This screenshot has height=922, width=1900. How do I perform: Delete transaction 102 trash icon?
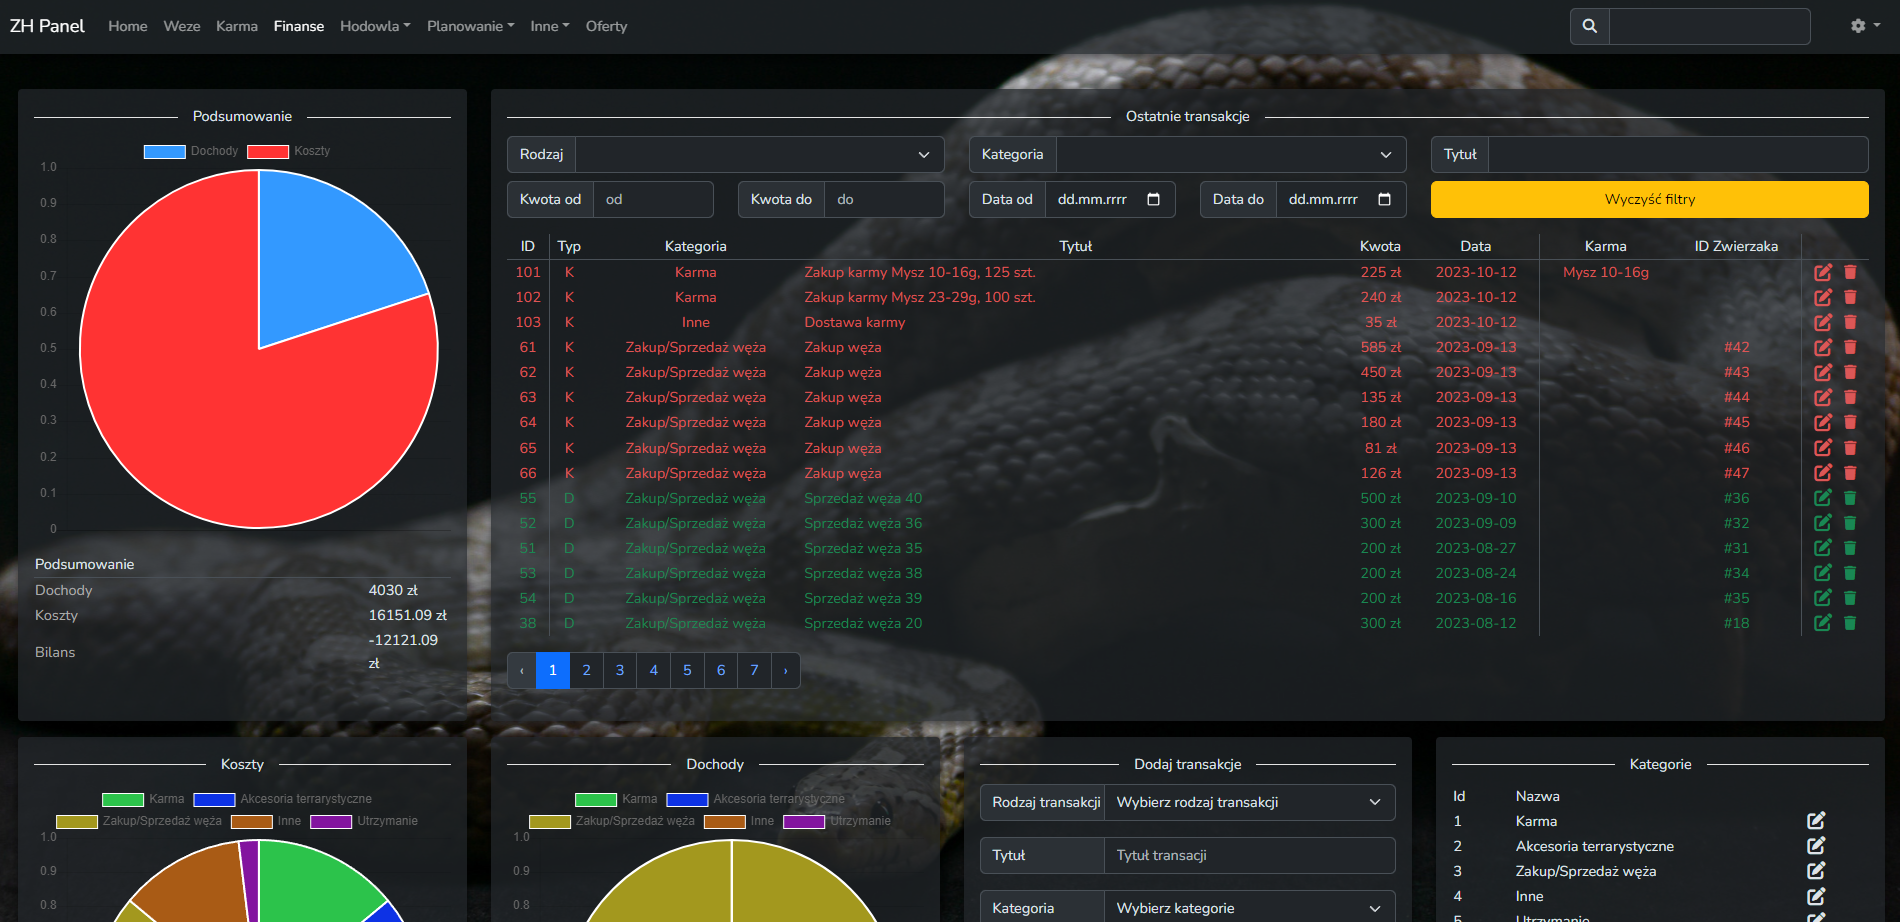click(x=1850, y=297)
